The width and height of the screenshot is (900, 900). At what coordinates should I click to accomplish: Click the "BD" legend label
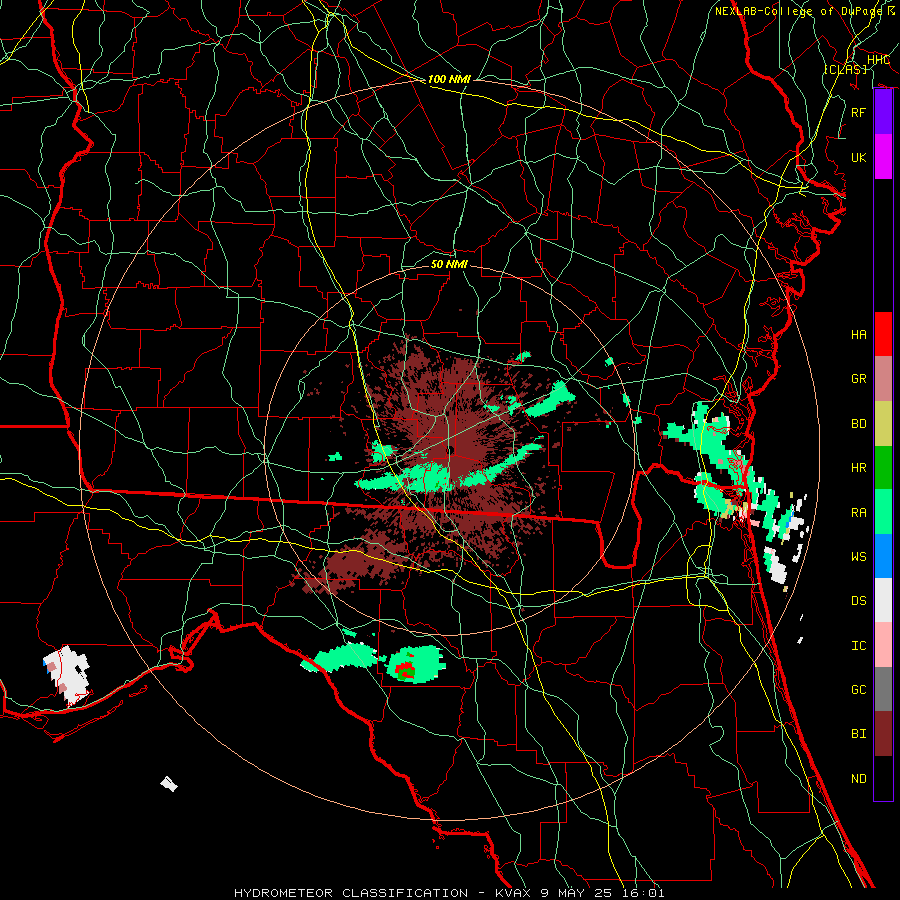click(x=858, y=424)
